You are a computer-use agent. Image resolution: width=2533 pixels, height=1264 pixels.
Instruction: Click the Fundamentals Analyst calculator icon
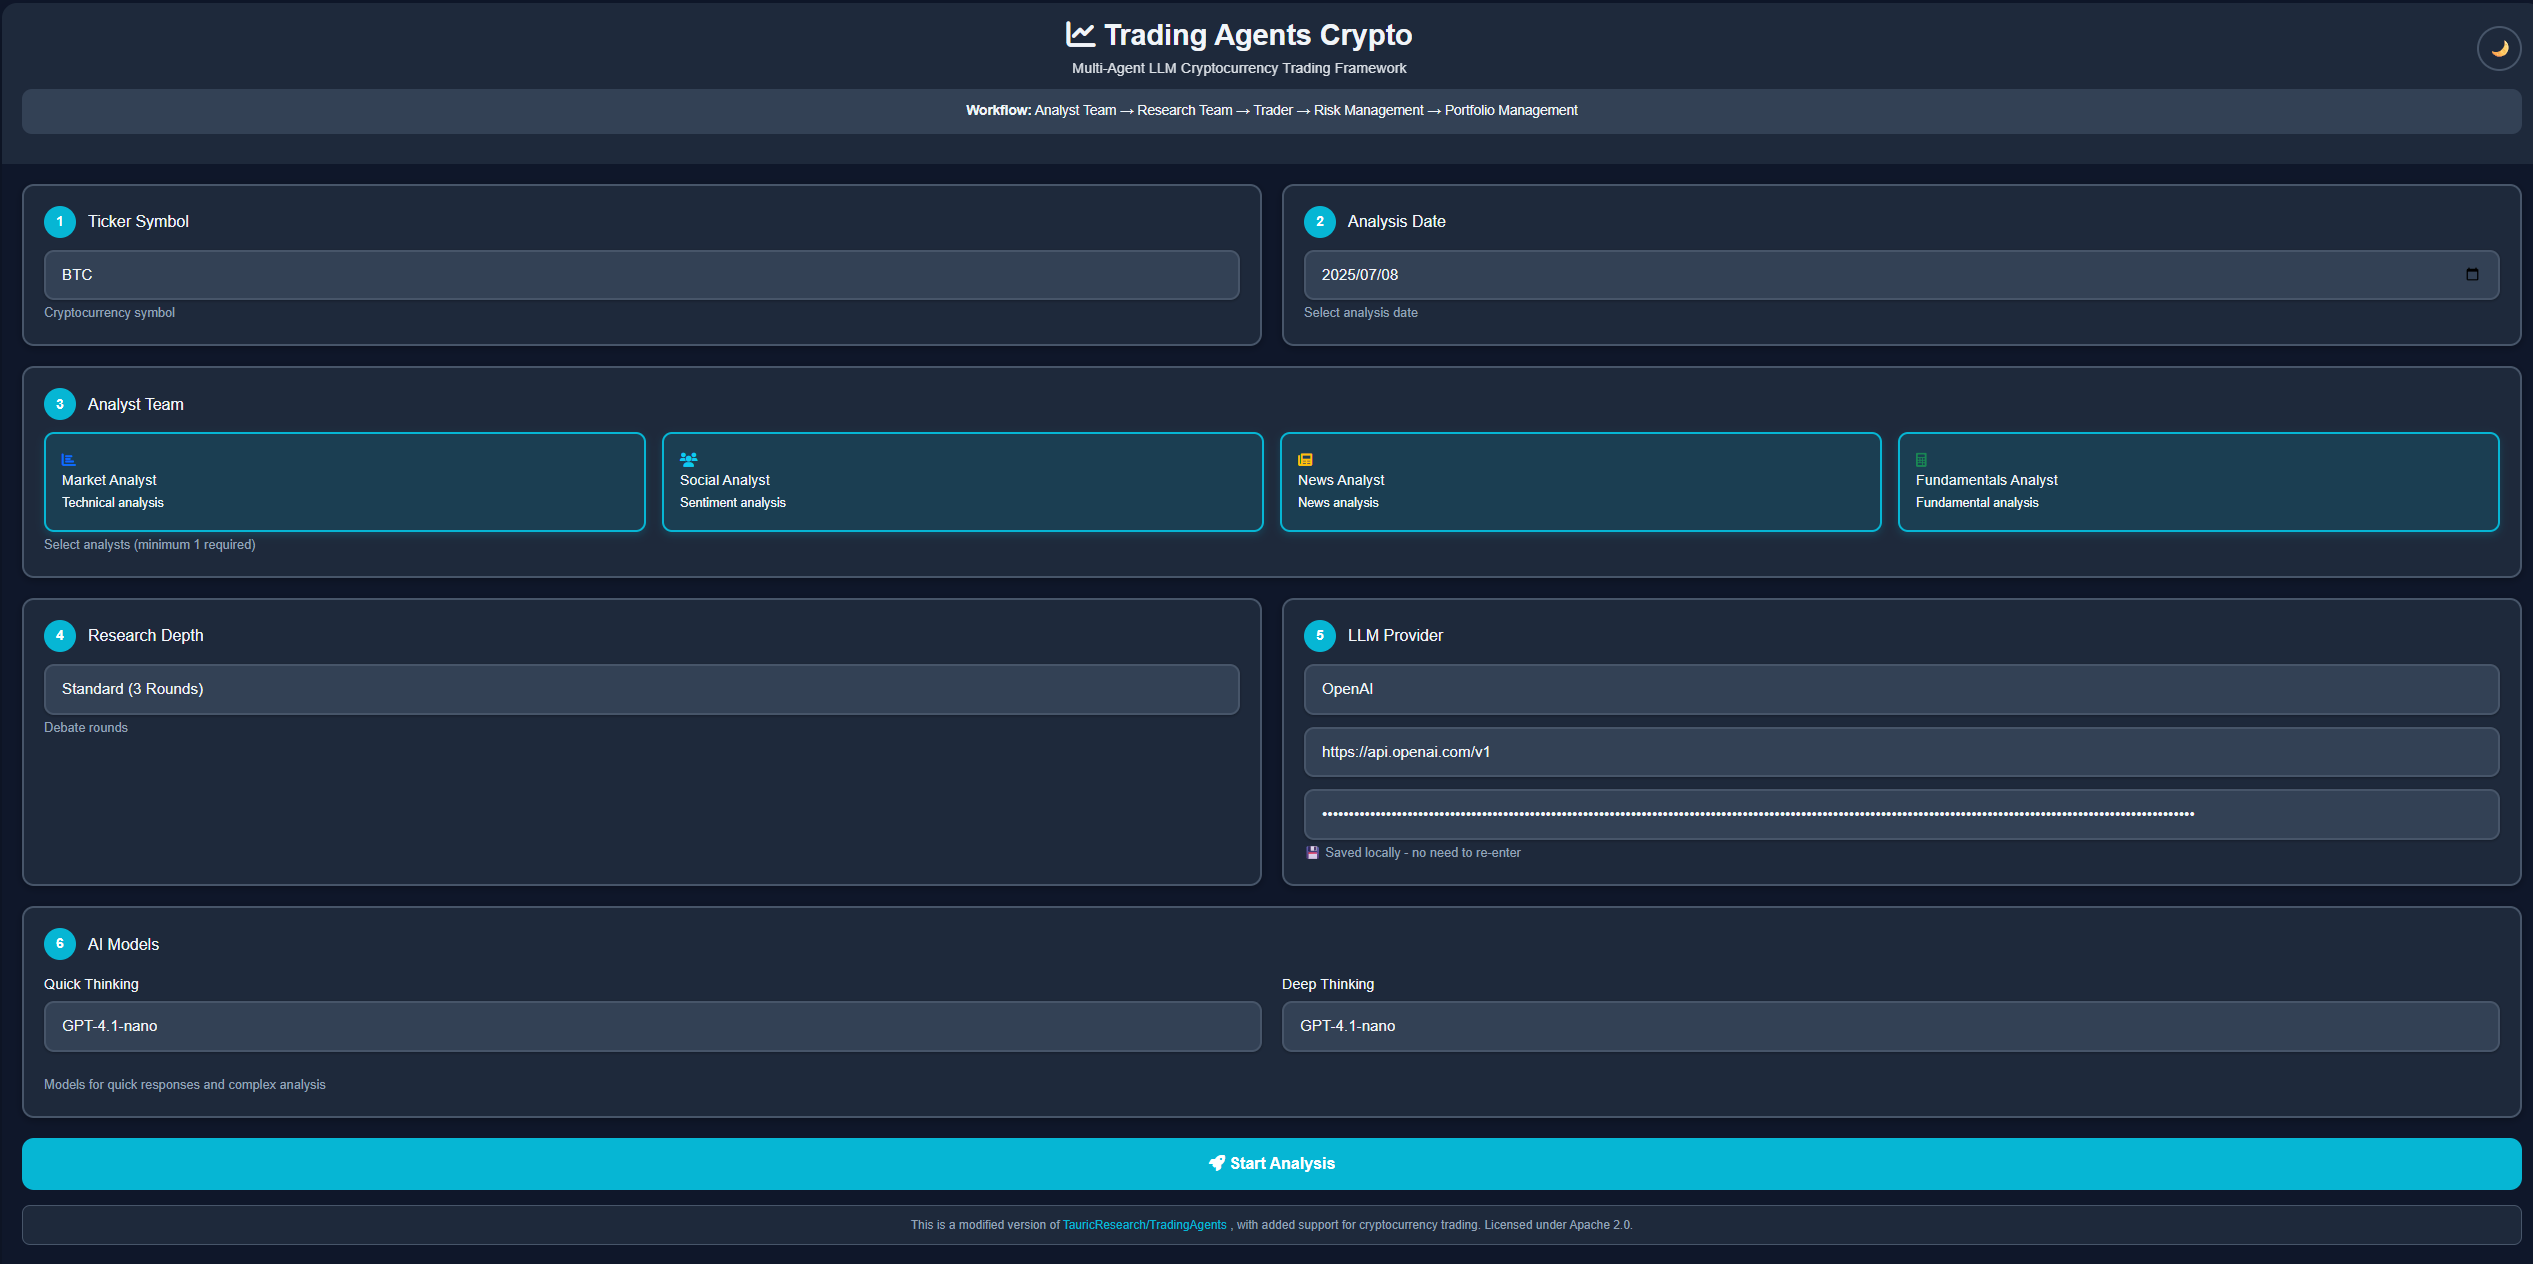tap(1921, 460)
